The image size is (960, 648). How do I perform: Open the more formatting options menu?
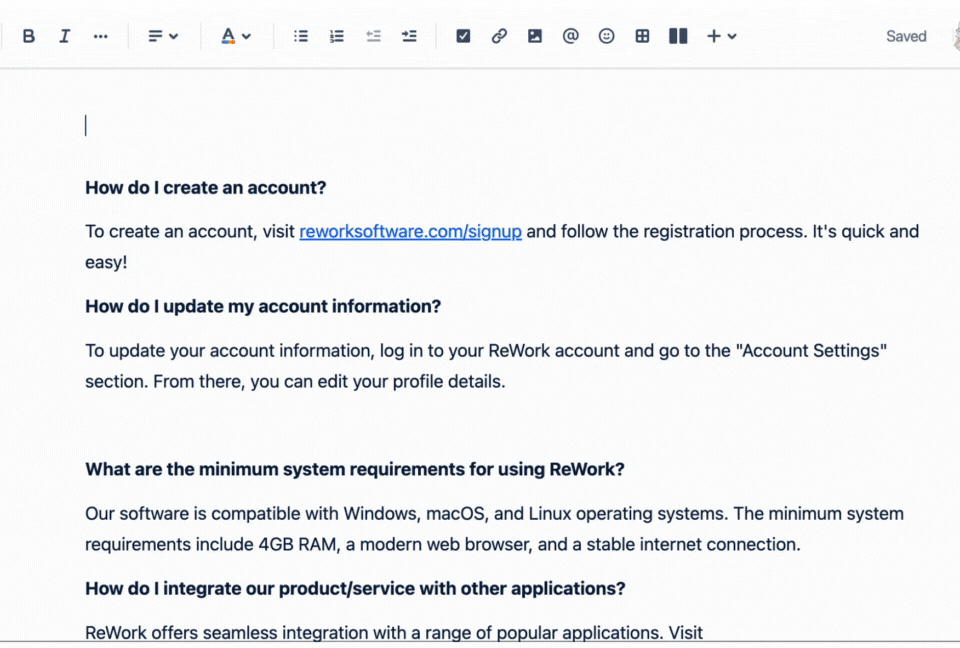[100, 35]
